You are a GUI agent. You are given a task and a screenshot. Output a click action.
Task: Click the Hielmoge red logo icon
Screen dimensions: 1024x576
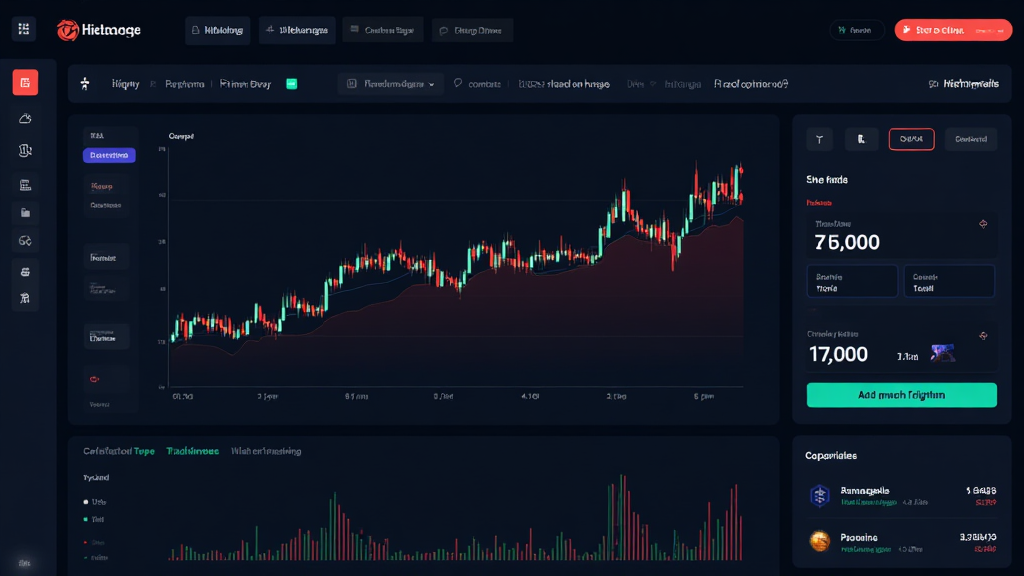(x=68, y=30)
